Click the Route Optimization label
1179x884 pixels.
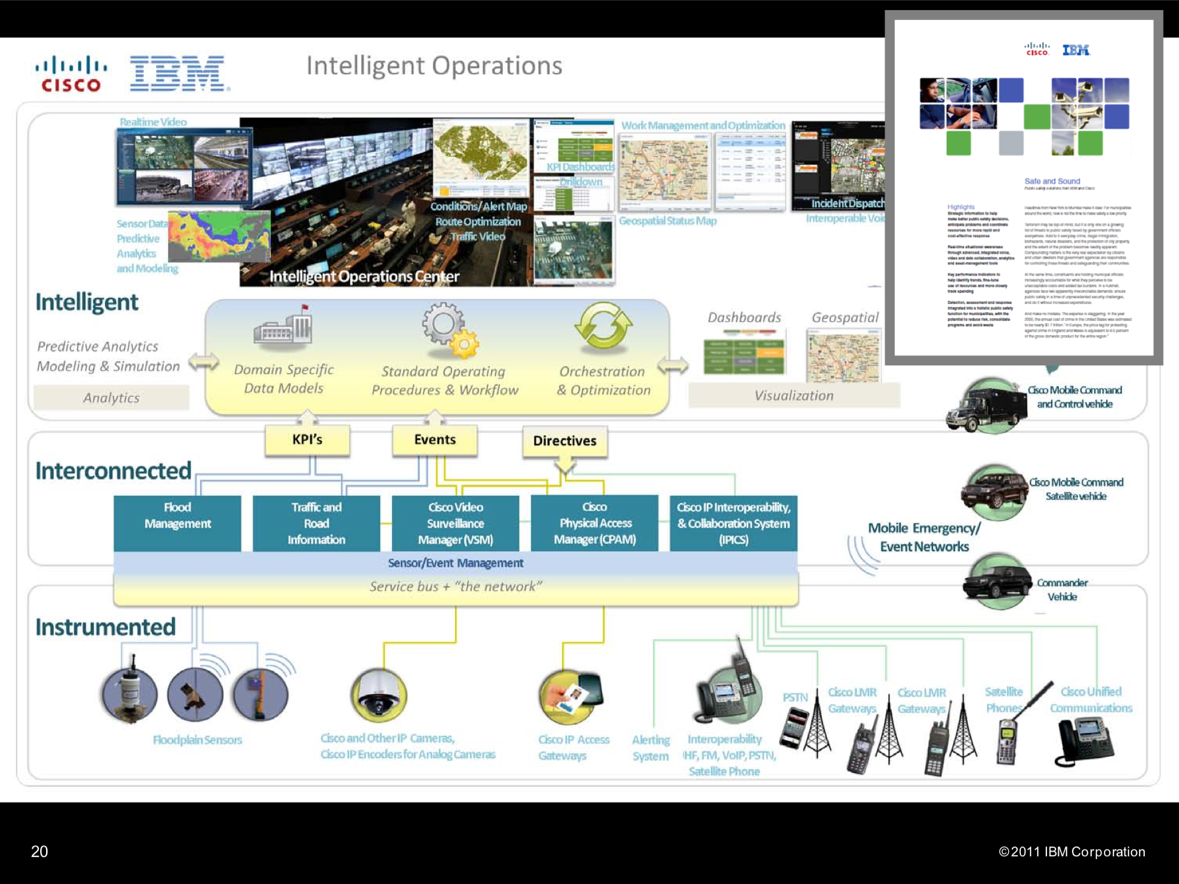478,222
